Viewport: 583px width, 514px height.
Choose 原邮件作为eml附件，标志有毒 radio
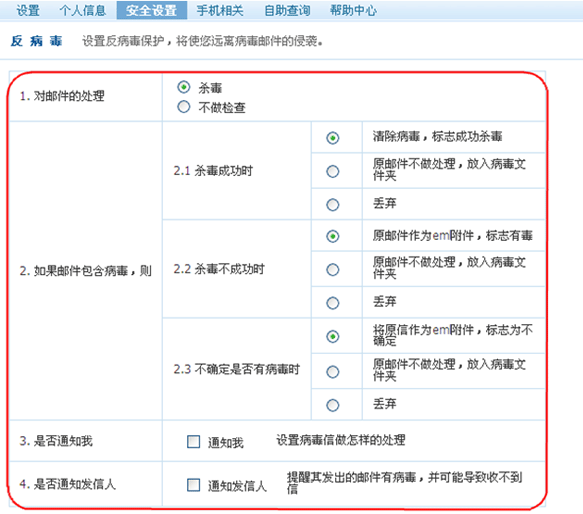(x=332, y=236)
